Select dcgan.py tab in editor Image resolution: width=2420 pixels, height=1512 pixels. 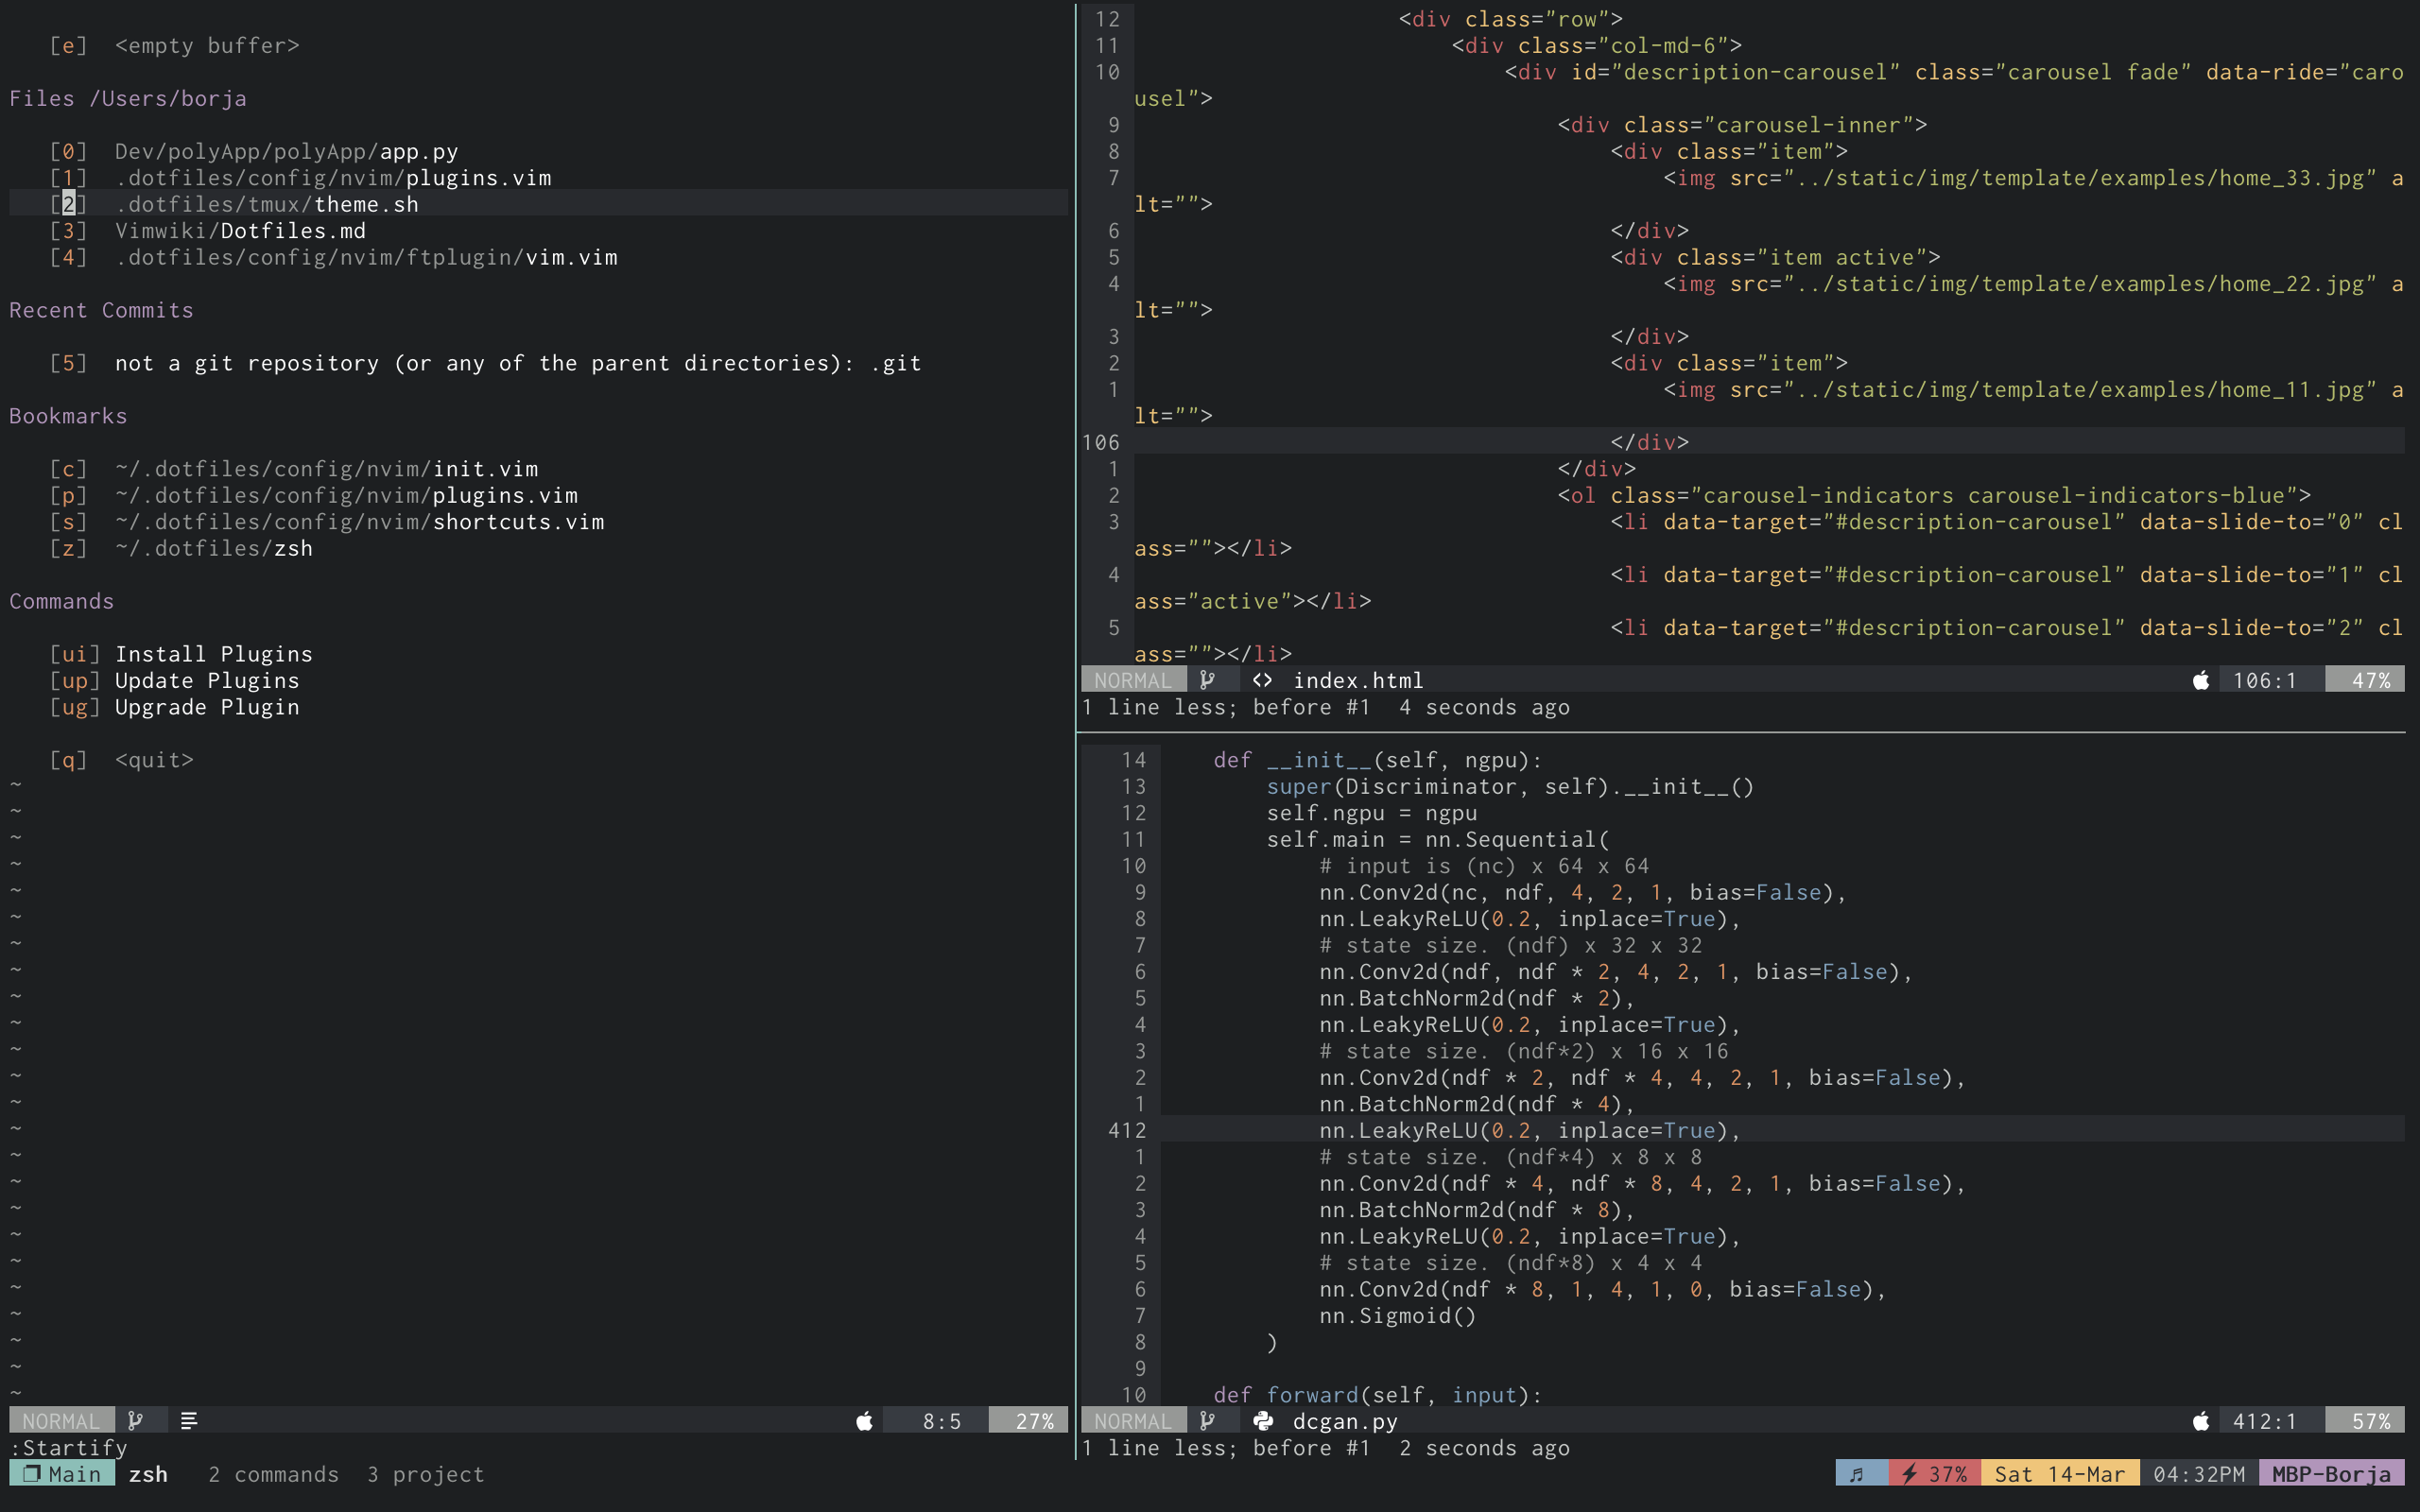[1341, 1421]
